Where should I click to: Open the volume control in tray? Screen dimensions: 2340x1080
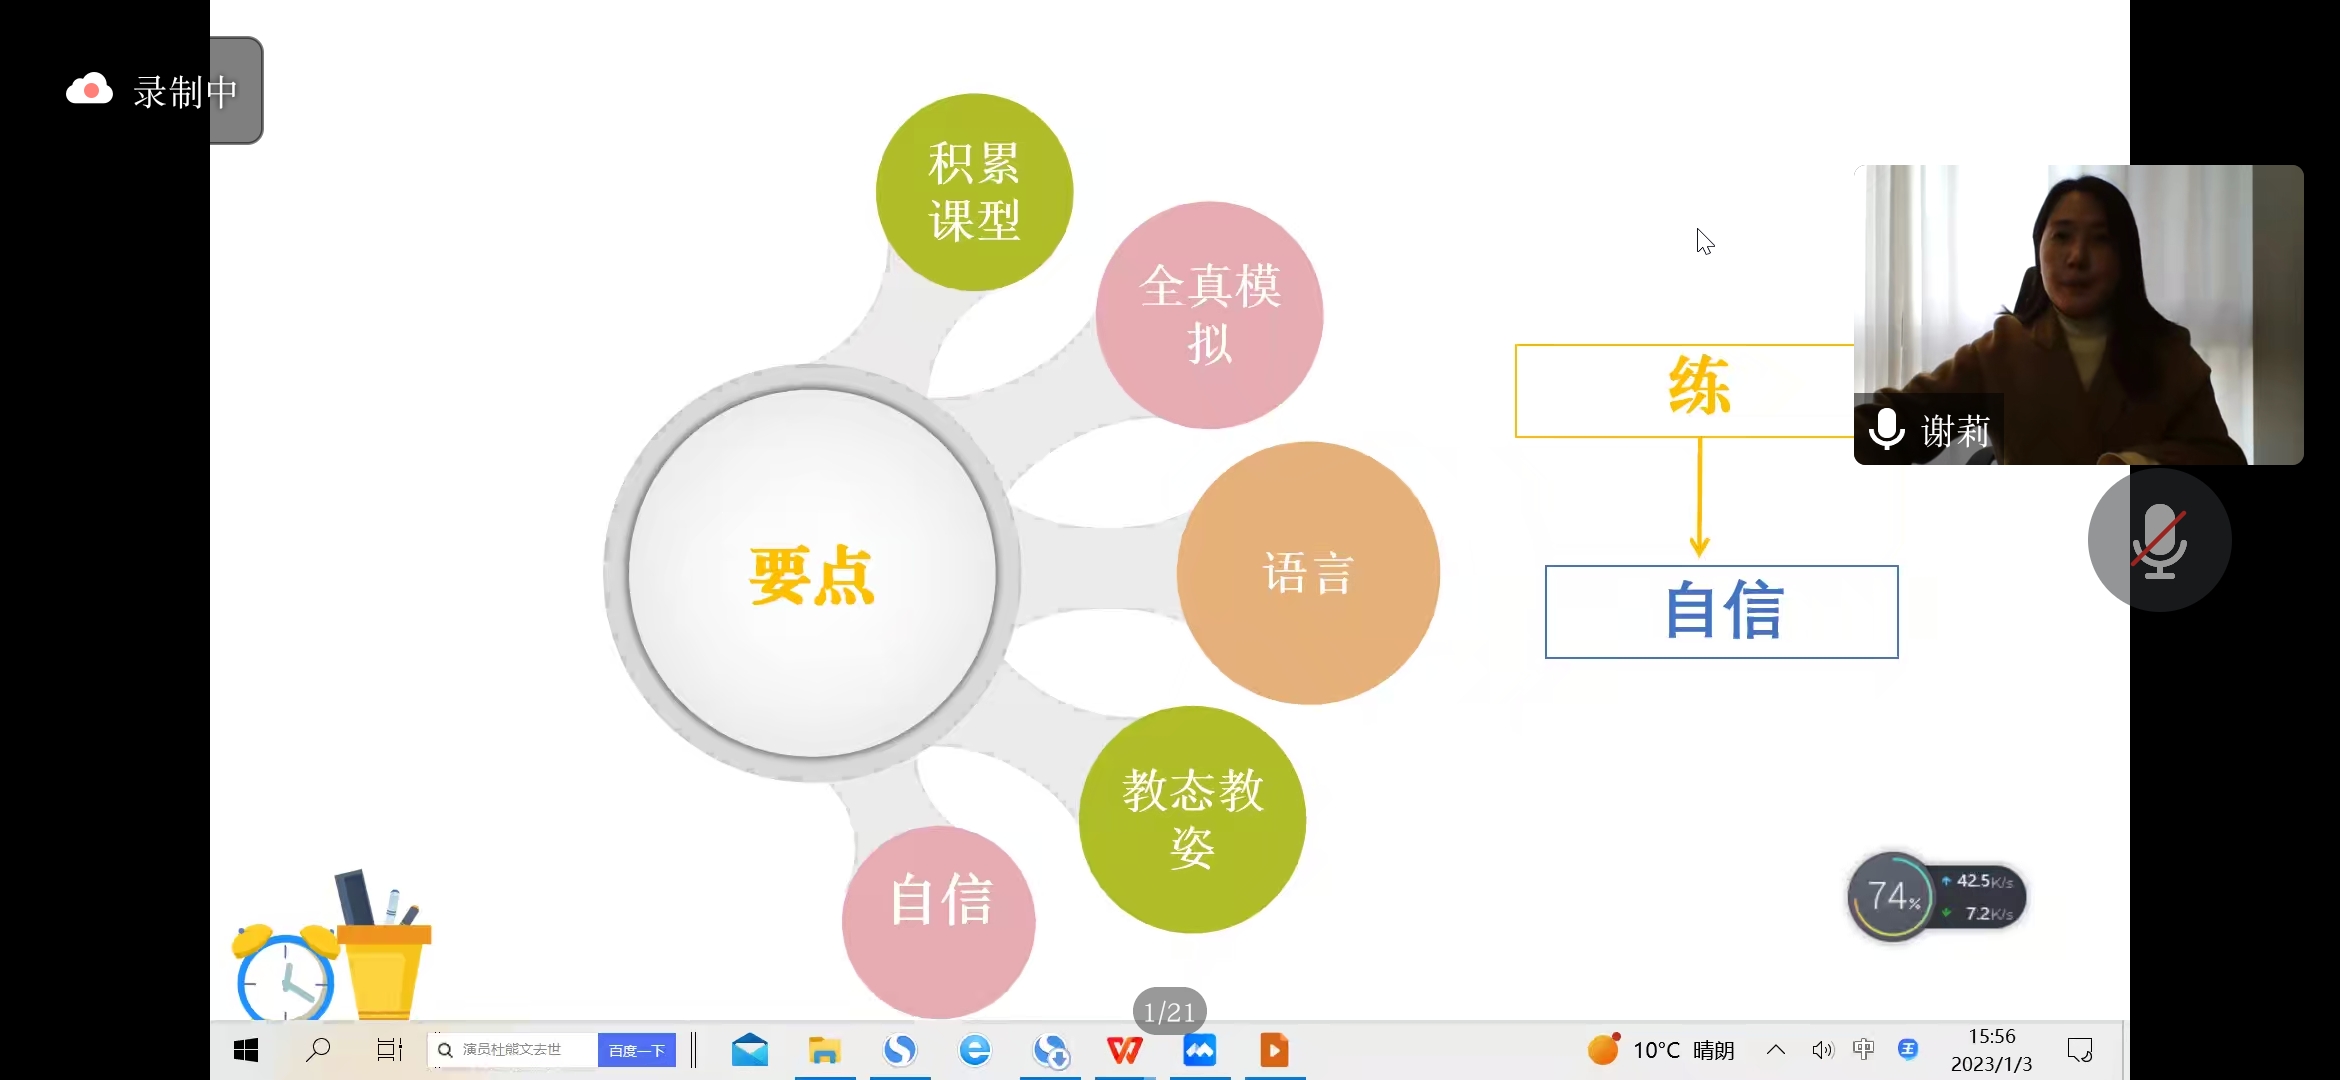1822,1050
